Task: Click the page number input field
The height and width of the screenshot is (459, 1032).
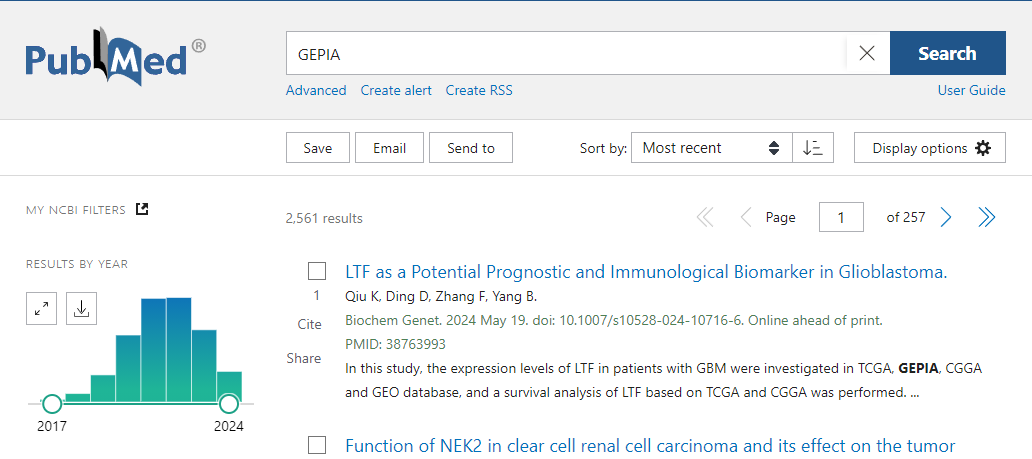Action: pyautogui.click(x=841, y=217)
